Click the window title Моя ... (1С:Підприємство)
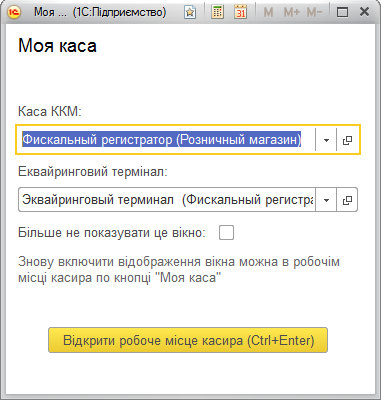Viewport: 381px width, 400px height. 100,12
